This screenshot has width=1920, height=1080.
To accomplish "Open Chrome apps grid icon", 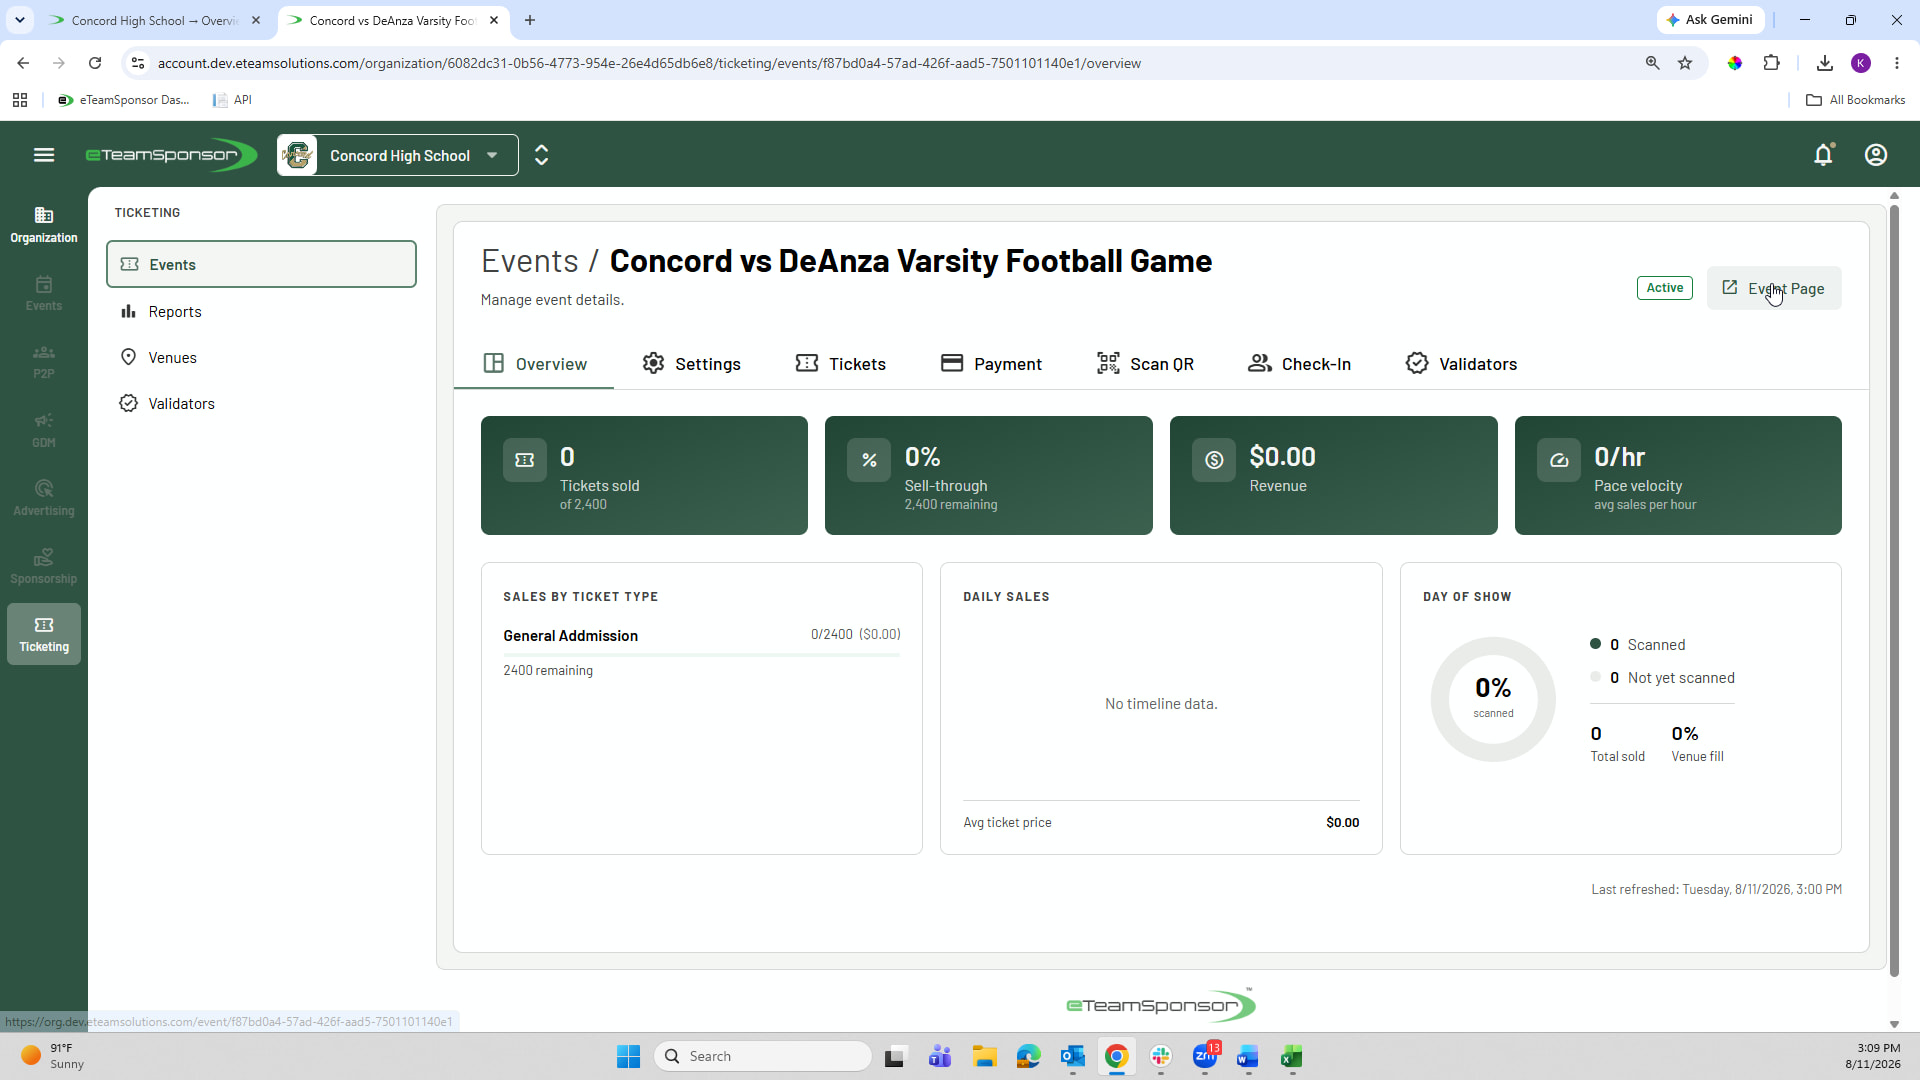I will tap(20, 100).
